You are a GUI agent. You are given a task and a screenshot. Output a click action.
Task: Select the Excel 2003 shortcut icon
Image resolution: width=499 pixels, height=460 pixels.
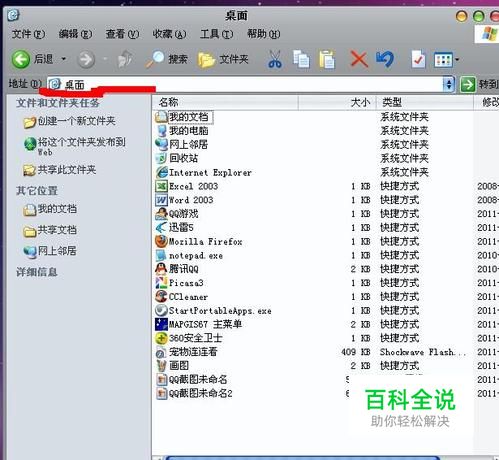161,186
